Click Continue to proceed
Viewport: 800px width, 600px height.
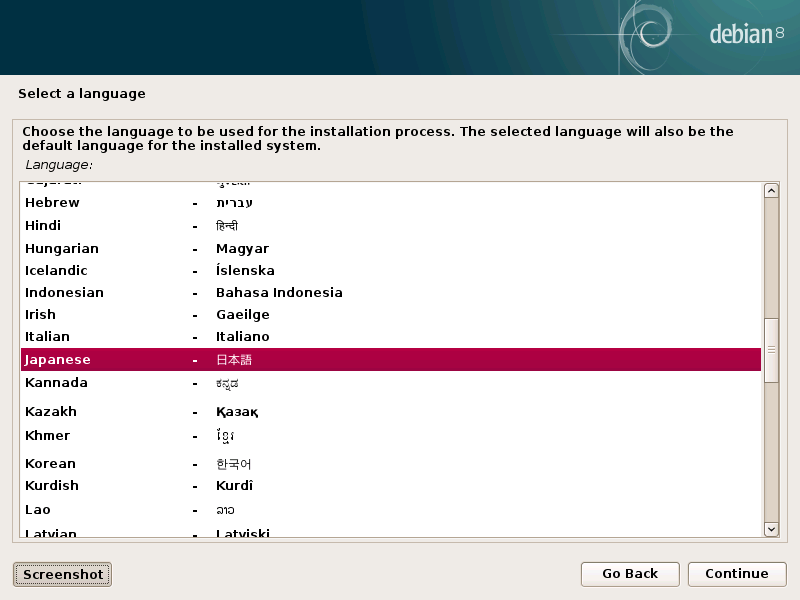pos(736,574)
